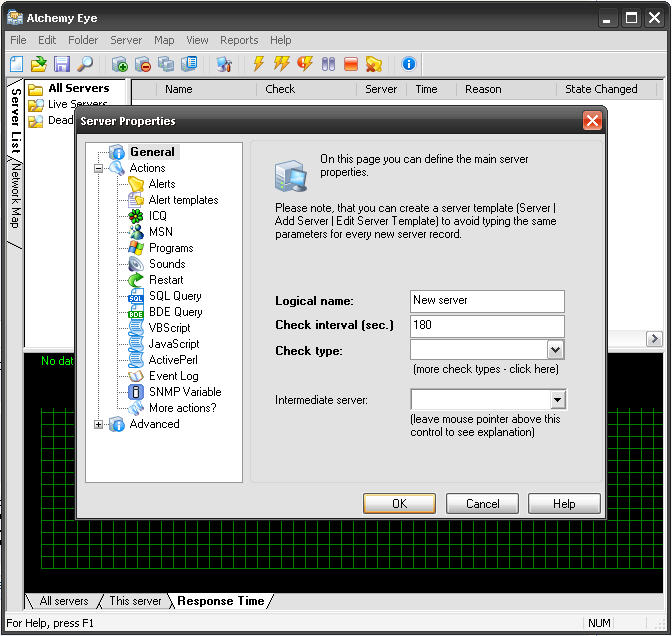Select the Programs action item
Image resolution: width=672 pixels, height=636 pixels.
[x=171, y=248]
